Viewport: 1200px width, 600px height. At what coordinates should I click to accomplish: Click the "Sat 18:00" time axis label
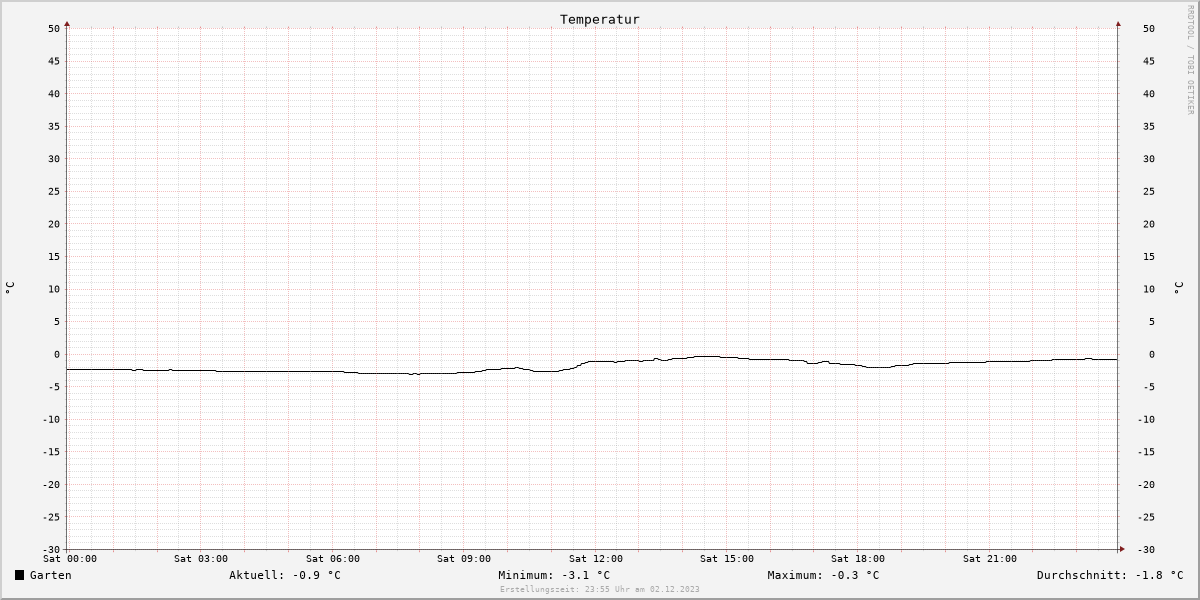[858, 559]
